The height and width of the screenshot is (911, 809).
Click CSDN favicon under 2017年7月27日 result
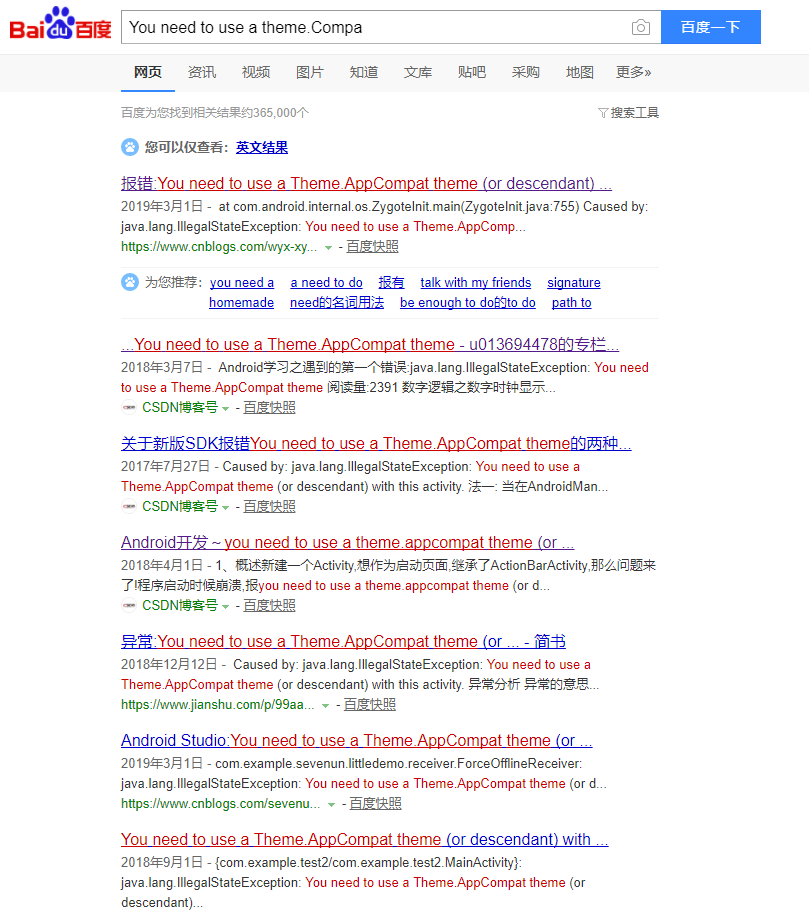click(x=129, y=507)
